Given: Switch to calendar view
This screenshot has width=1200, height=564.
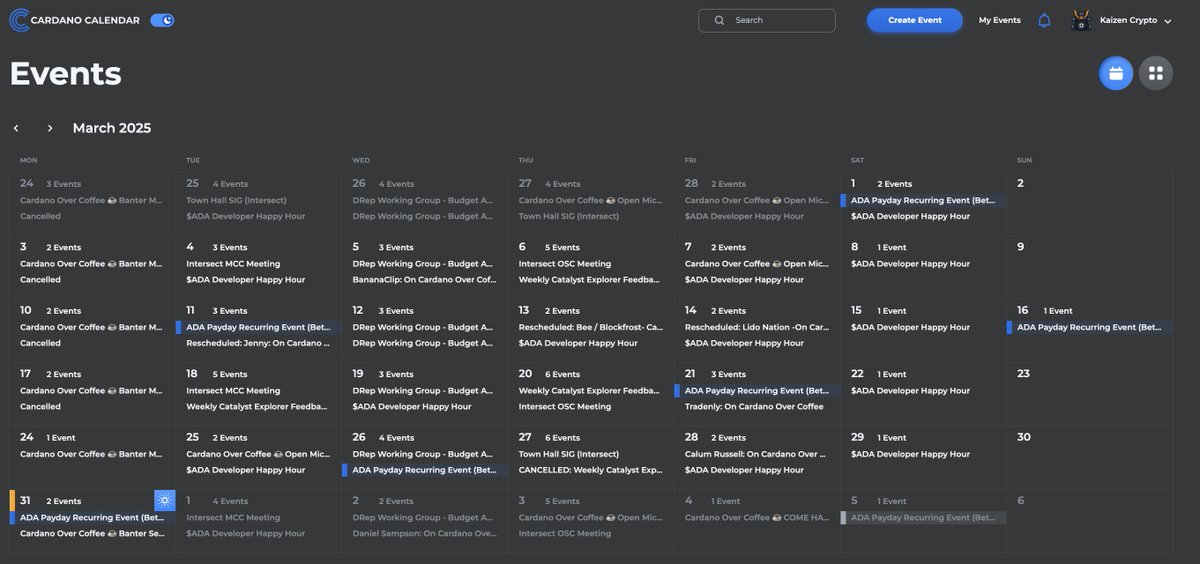Looking at the screenshot, I should click(x=1116, y=73).
